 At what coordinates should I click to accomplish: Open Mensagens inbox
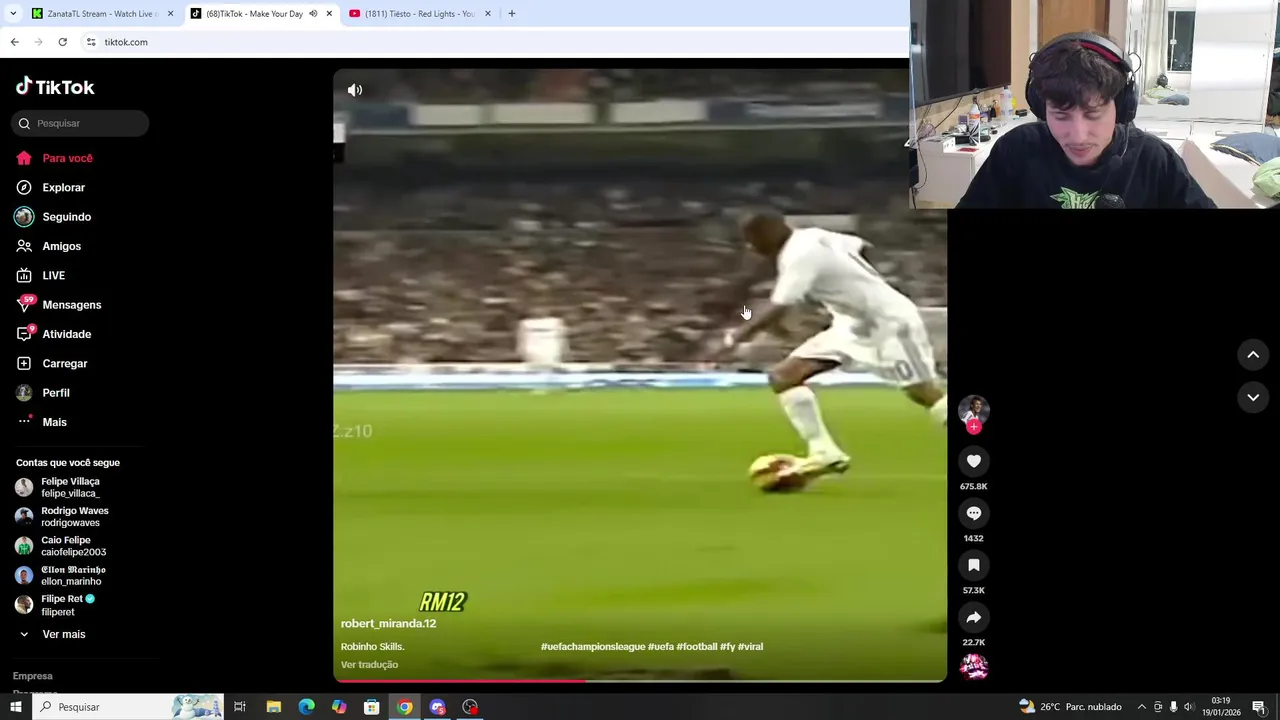(x=71, y=305)
